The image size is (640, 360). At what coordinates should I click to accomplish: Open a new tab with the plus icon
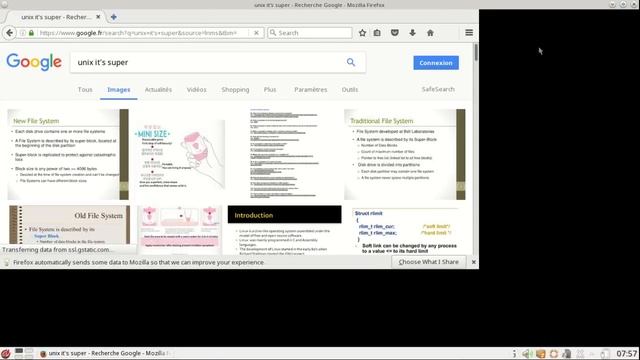tap(113, 17)
